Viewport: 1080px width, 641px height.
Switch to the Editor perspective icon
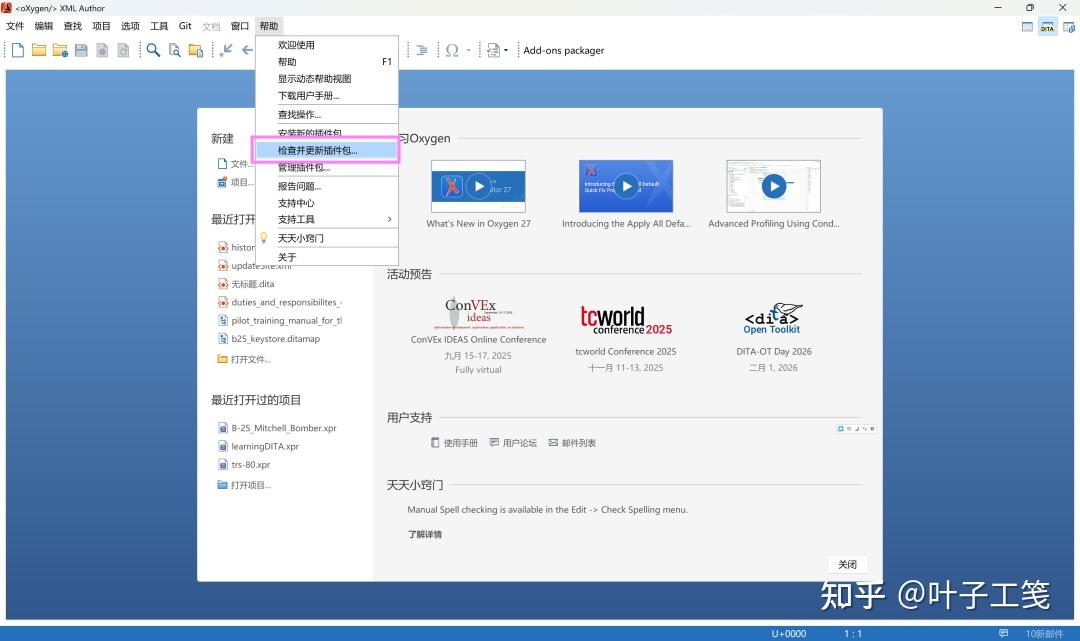(1027, 27)
